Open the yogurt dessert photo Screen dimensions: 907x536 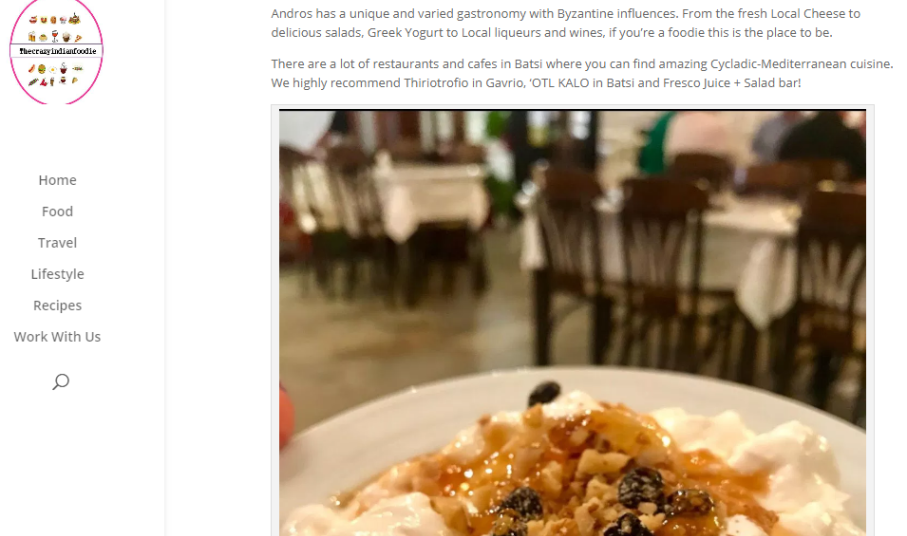tap(572, 322)
